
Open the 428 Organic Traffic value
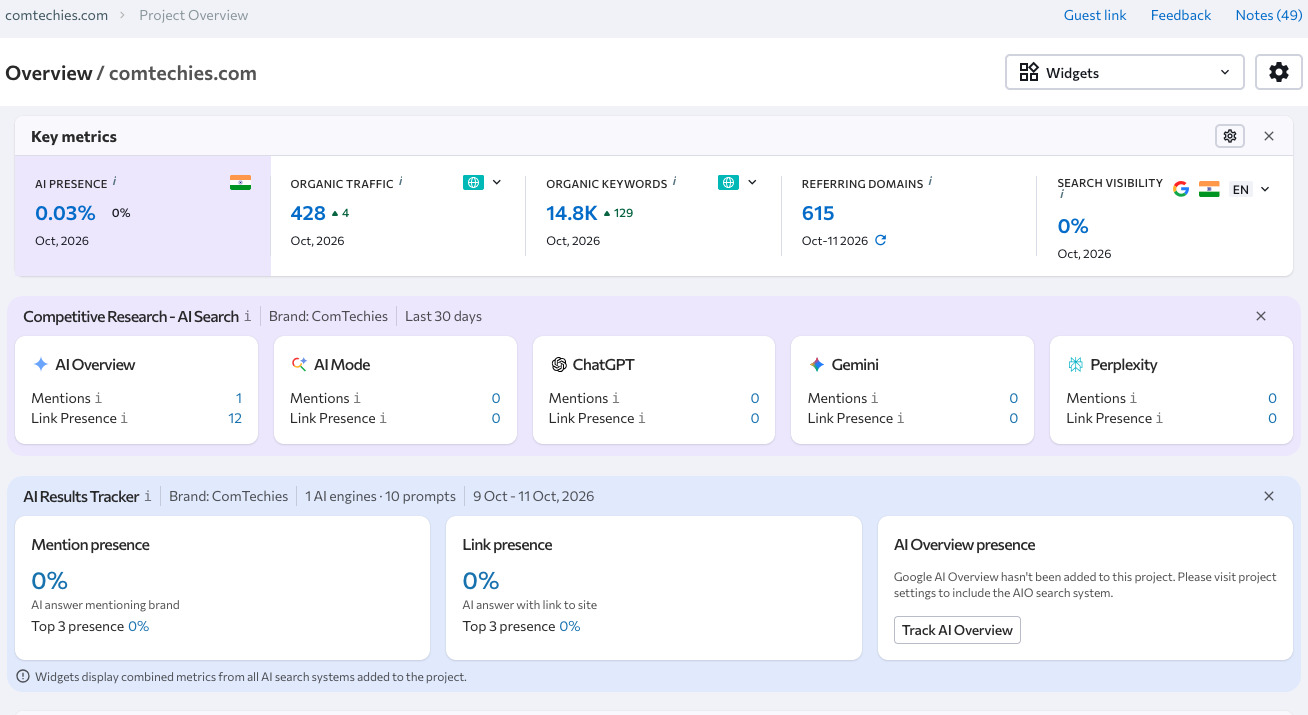308,213
